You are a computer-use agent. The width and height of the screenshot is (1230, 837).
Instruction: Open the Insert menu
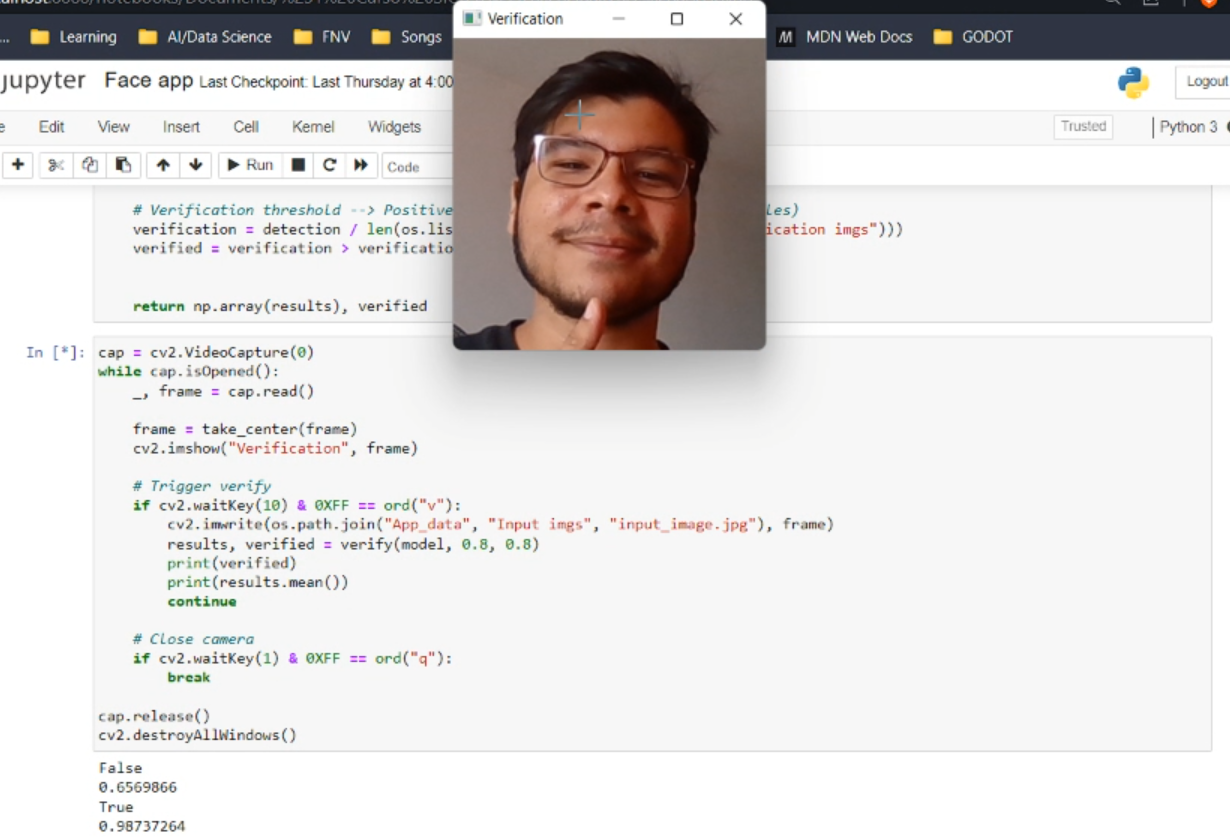[x=181, y=127]
